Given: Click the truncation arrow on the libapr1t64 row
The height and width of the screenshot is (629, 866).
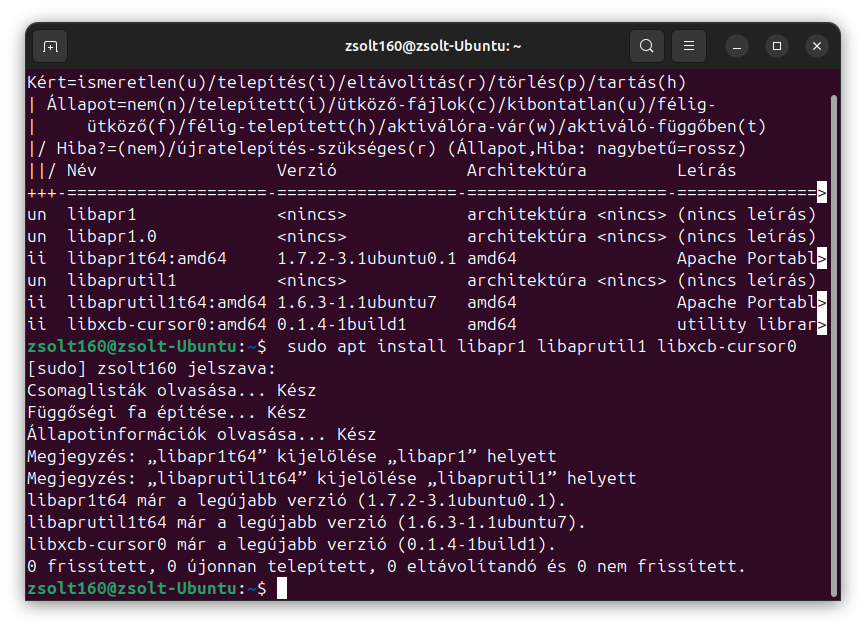Looking at the screenshot, I should coord(822,258).
